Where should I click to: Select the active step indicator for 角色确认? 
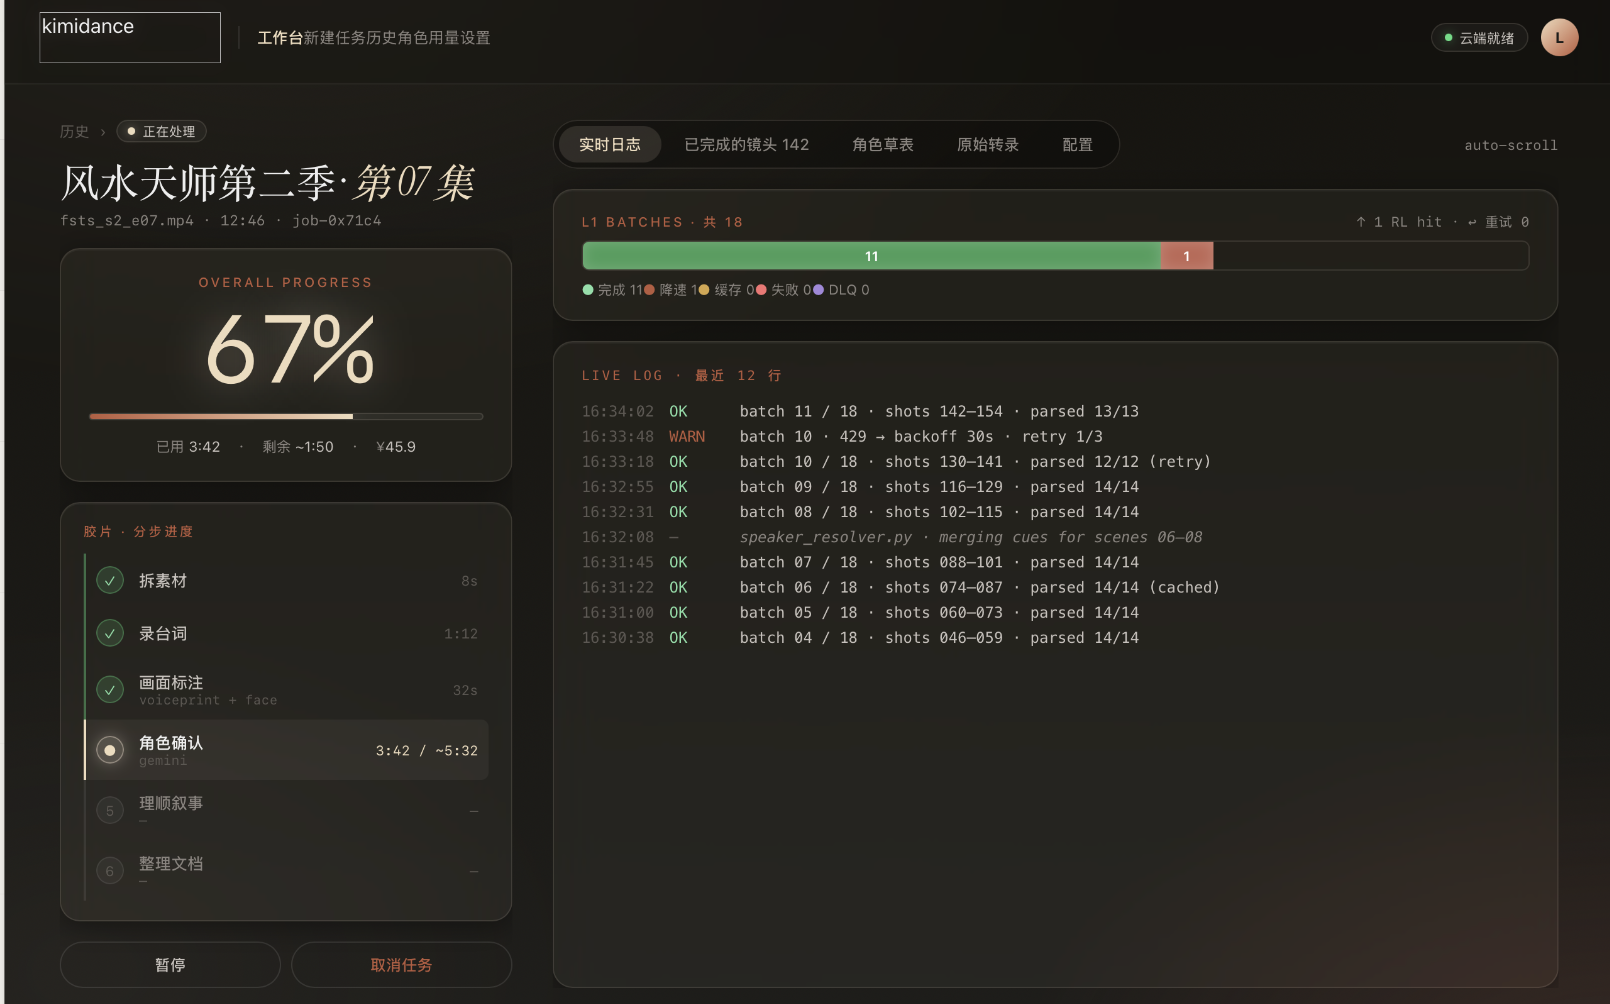pyautogui.click(x=110, y=750)
